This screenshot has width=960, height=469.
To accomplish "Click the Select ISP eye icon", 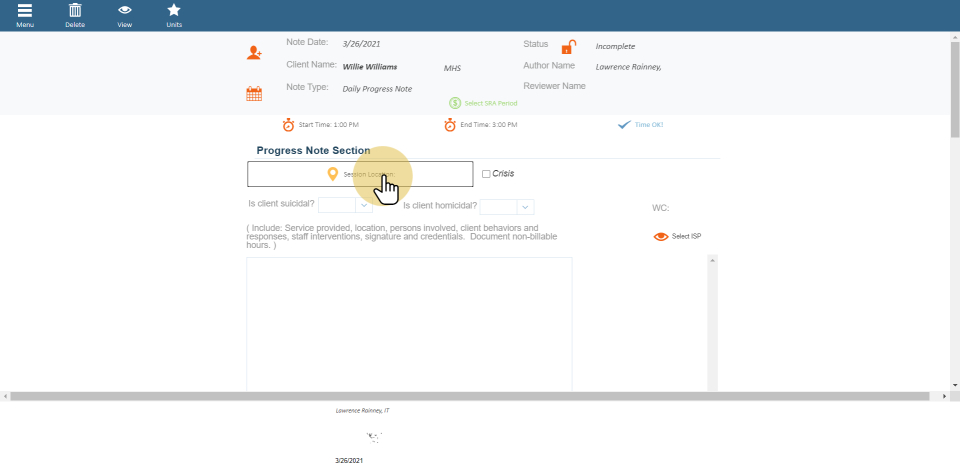I will point(660,237).
